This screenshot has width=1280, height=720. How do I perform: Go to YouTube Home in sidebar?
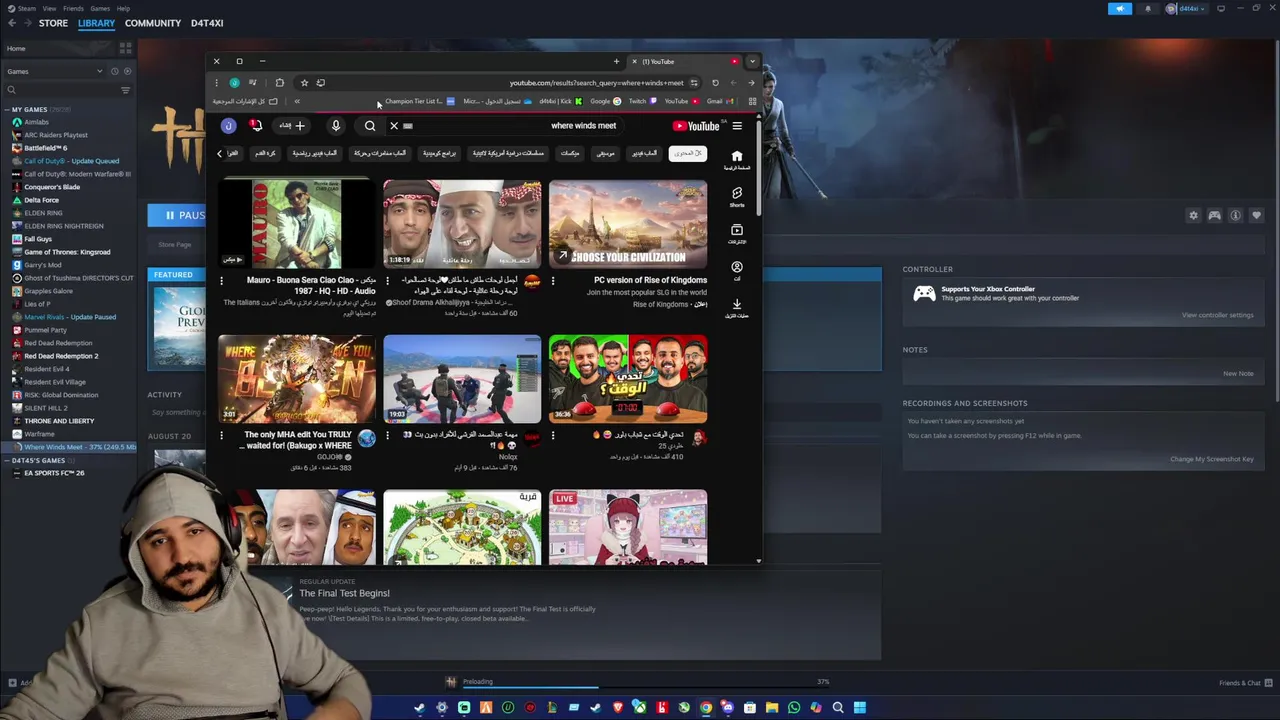[737, 160]
